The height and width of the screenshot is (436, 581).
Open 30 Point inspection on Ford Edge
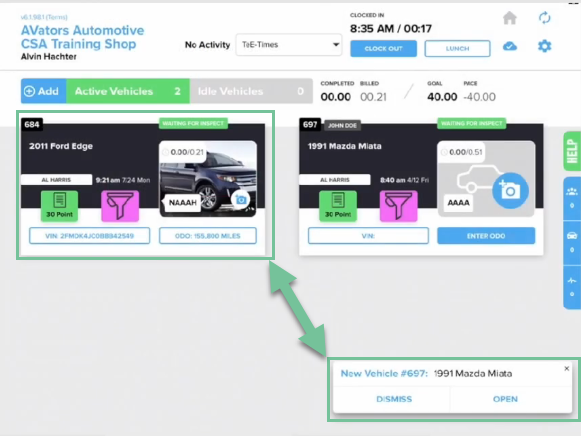(59, 206)
